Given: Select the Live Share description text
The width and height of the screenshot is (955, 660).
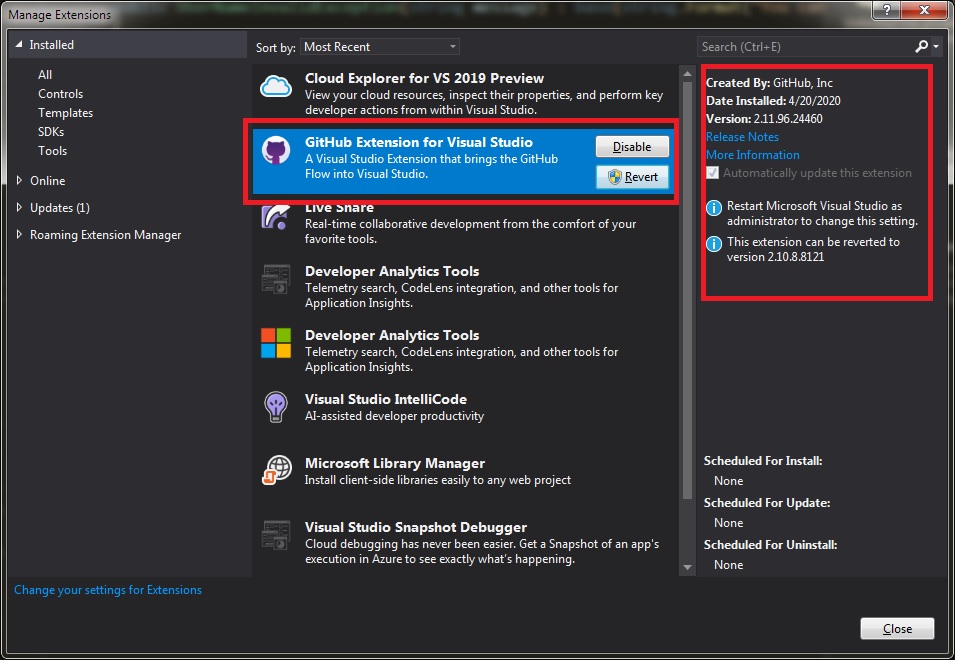Looking at the screenshot, I should point(470,231).
